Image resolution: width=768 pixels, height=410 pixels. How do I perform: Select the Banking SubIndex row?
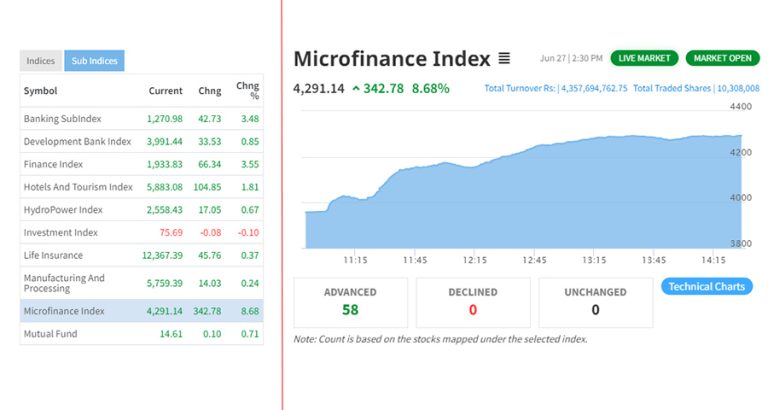pos(142,119)
